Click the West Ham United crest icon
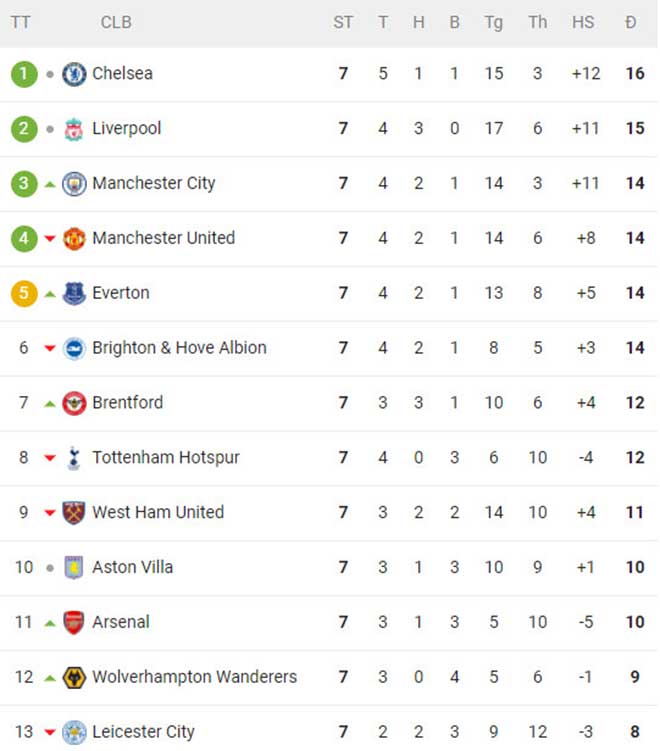The width and height of the screenshot is (660, 751). tap(74, 513)
